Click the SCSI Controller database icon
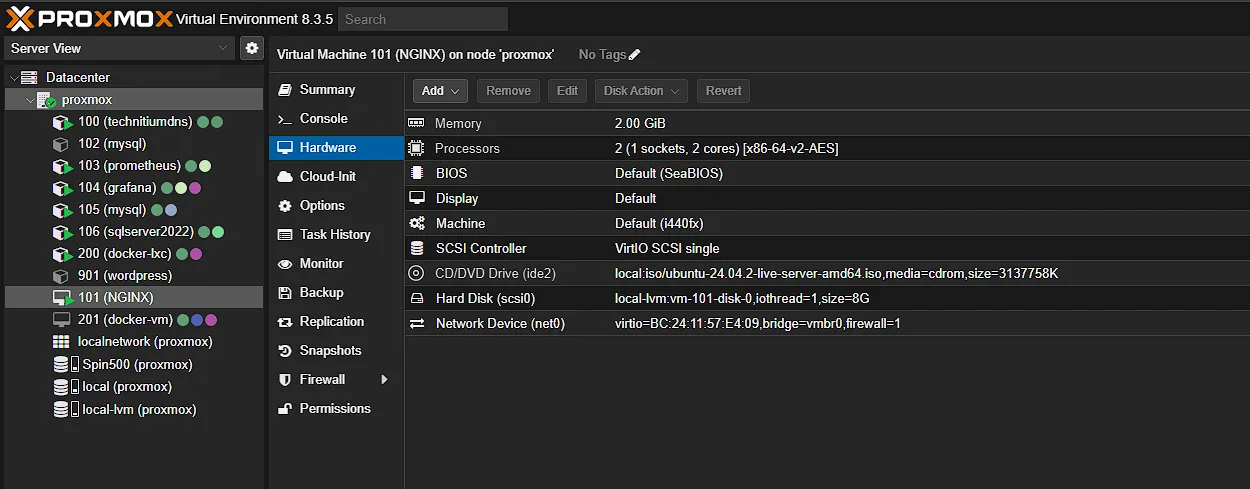This screenshot has width=1250, height=489. pos(417,248)
